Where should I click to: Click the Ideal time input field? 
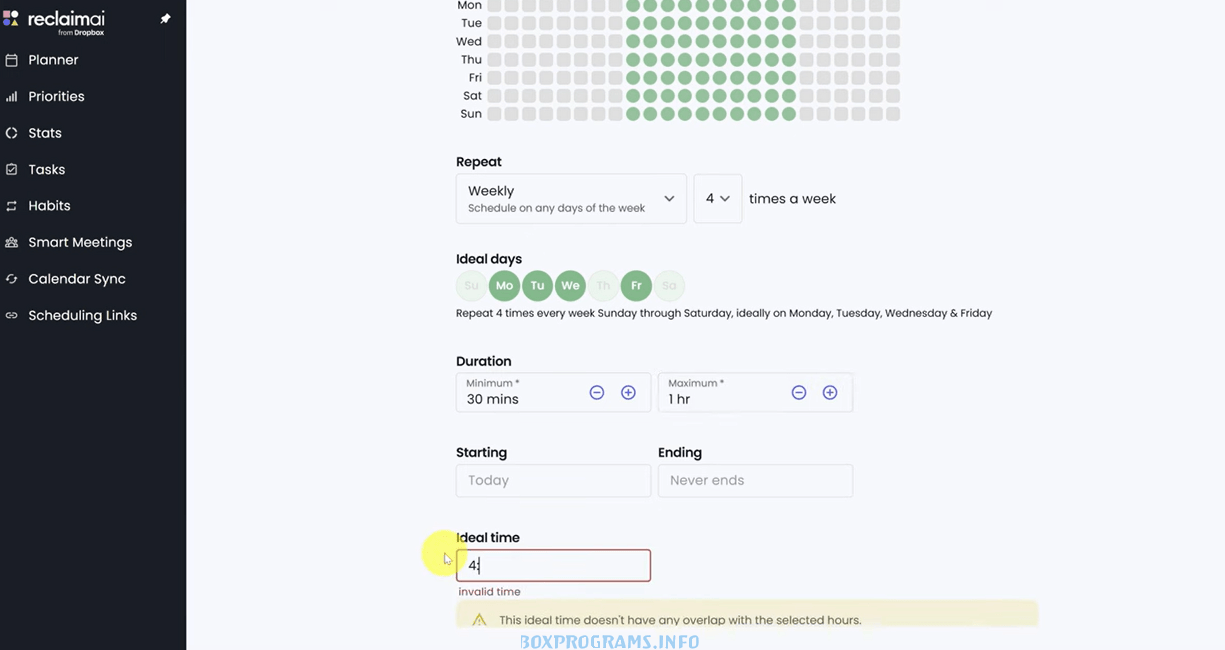pyautogui.click(x=553, y=566)
